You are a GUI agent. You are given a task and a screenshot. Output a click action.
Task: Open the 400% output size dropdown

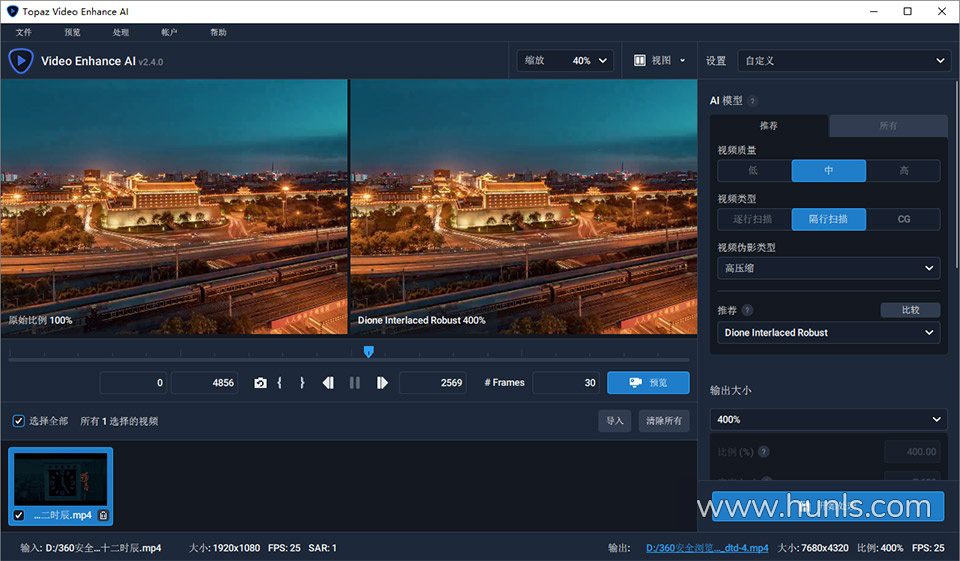(828, 420)
